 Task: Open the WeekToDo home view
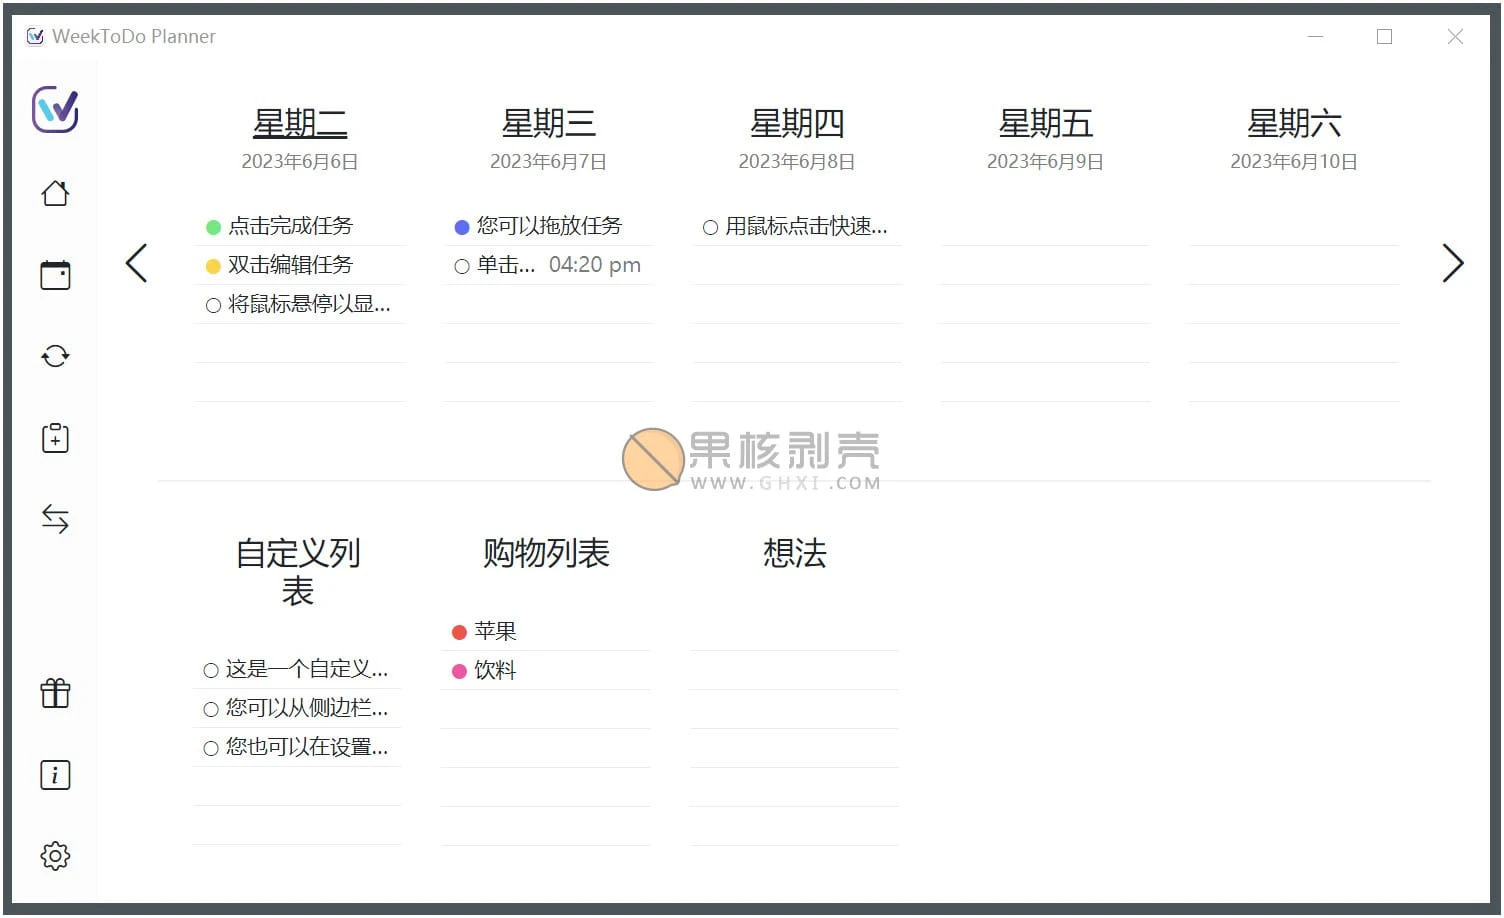[55, 192]
